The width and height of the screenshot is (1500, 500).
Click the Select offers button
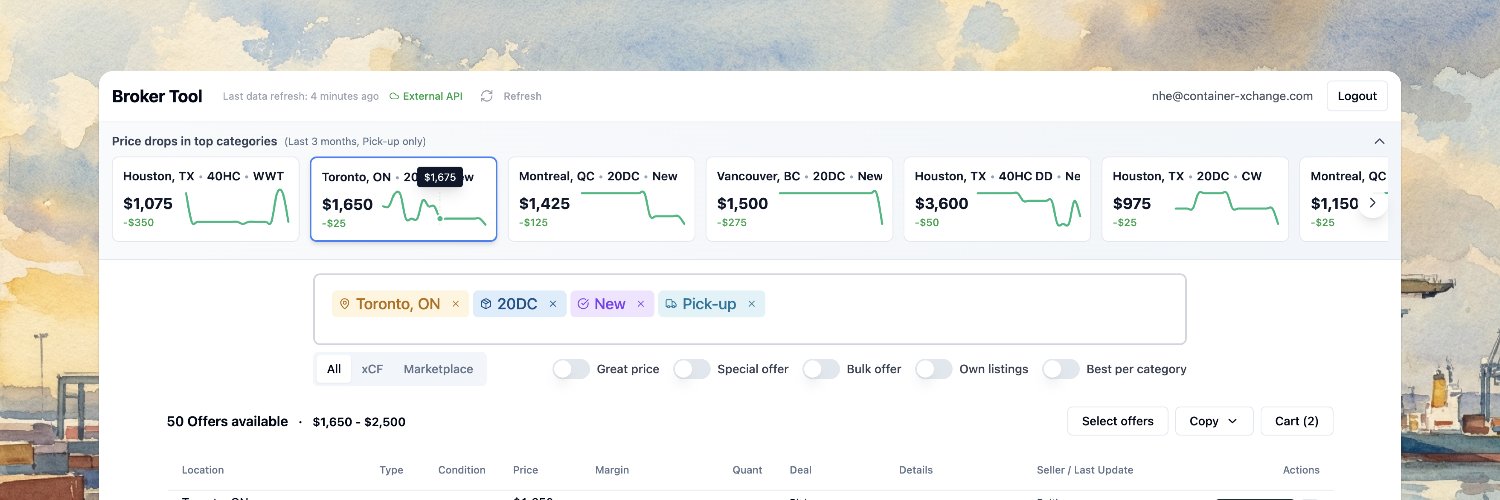coord(1117,421)
